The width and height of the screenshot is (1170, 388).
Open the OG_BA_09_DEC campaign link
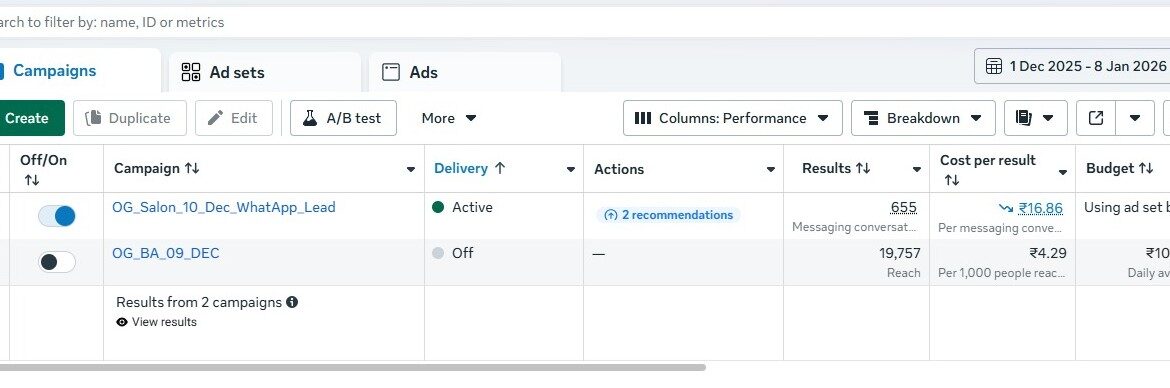[x=166, y=253]
